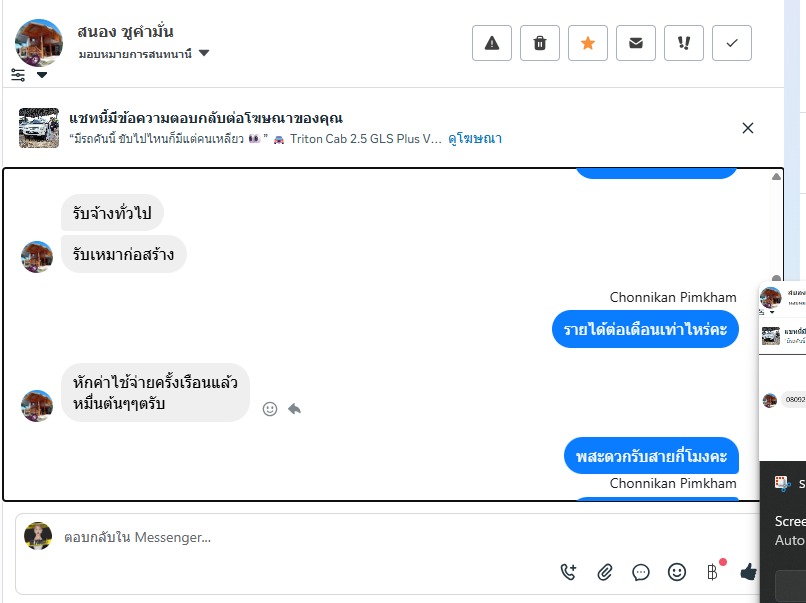Open the ad thumbnail with the truck

pos(39,127)
